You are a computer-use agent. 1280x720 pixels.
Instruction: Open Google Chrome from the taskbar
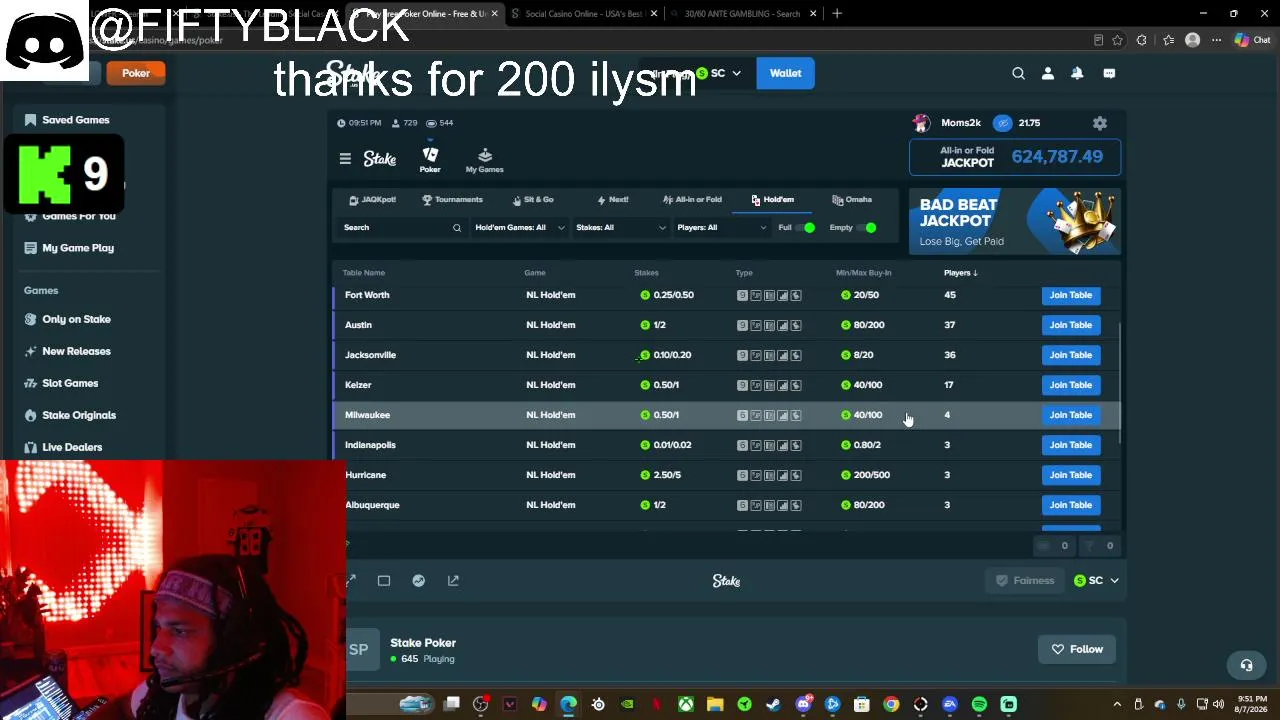tap(891, 704)
